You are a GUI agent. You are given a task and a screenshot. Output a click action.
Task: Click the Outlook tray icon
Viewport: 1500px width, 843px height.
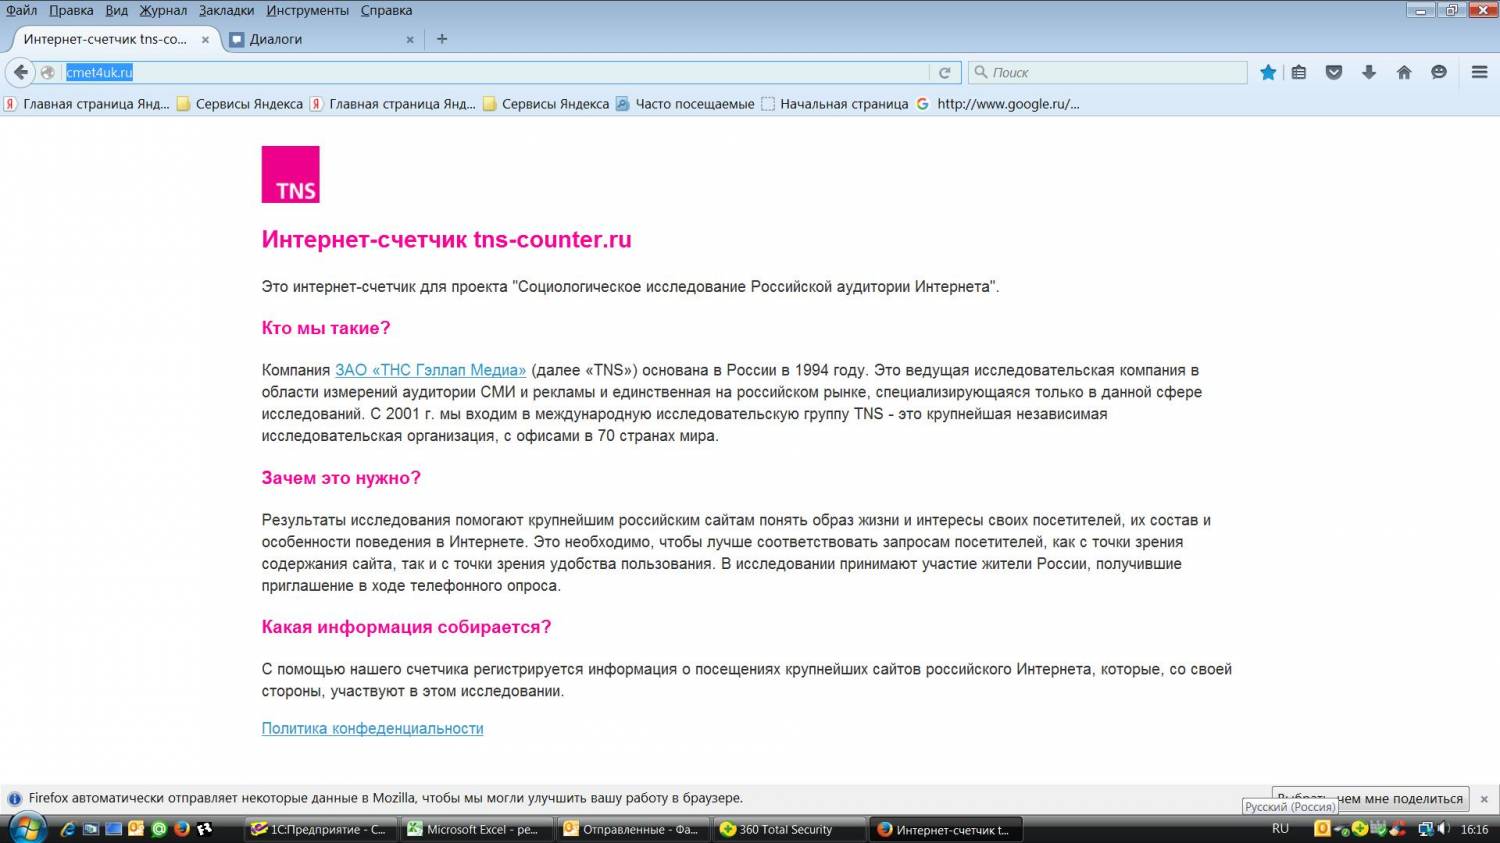coord(1323,829)
